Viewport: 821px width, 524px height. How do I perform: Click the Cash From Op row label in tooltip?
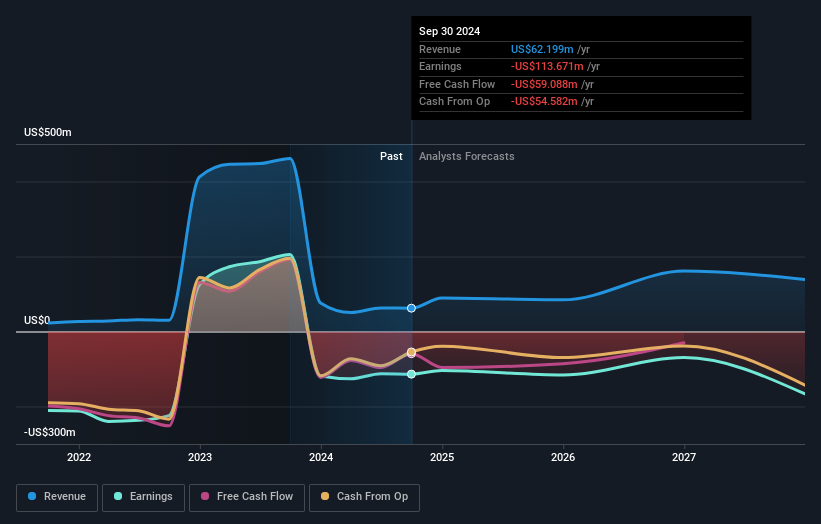(x=454, y=102)
